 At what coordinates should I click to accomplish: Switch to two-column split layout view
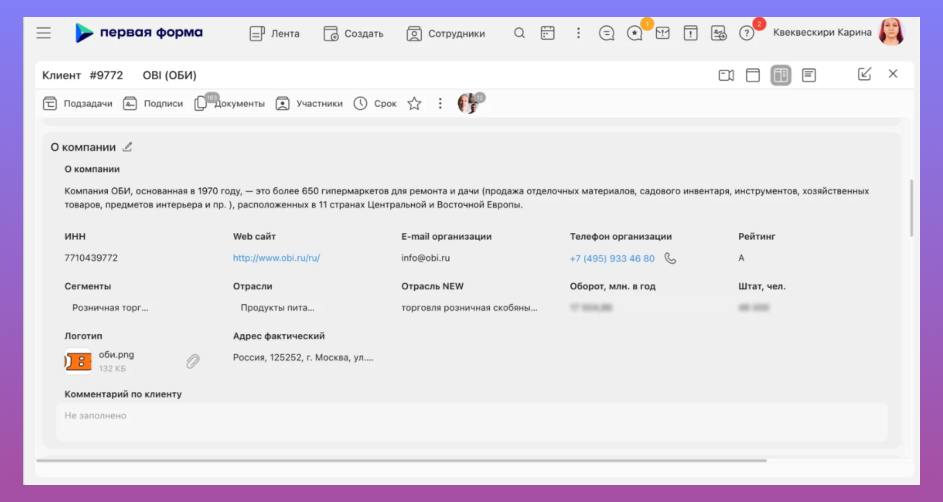click(781, 75)
